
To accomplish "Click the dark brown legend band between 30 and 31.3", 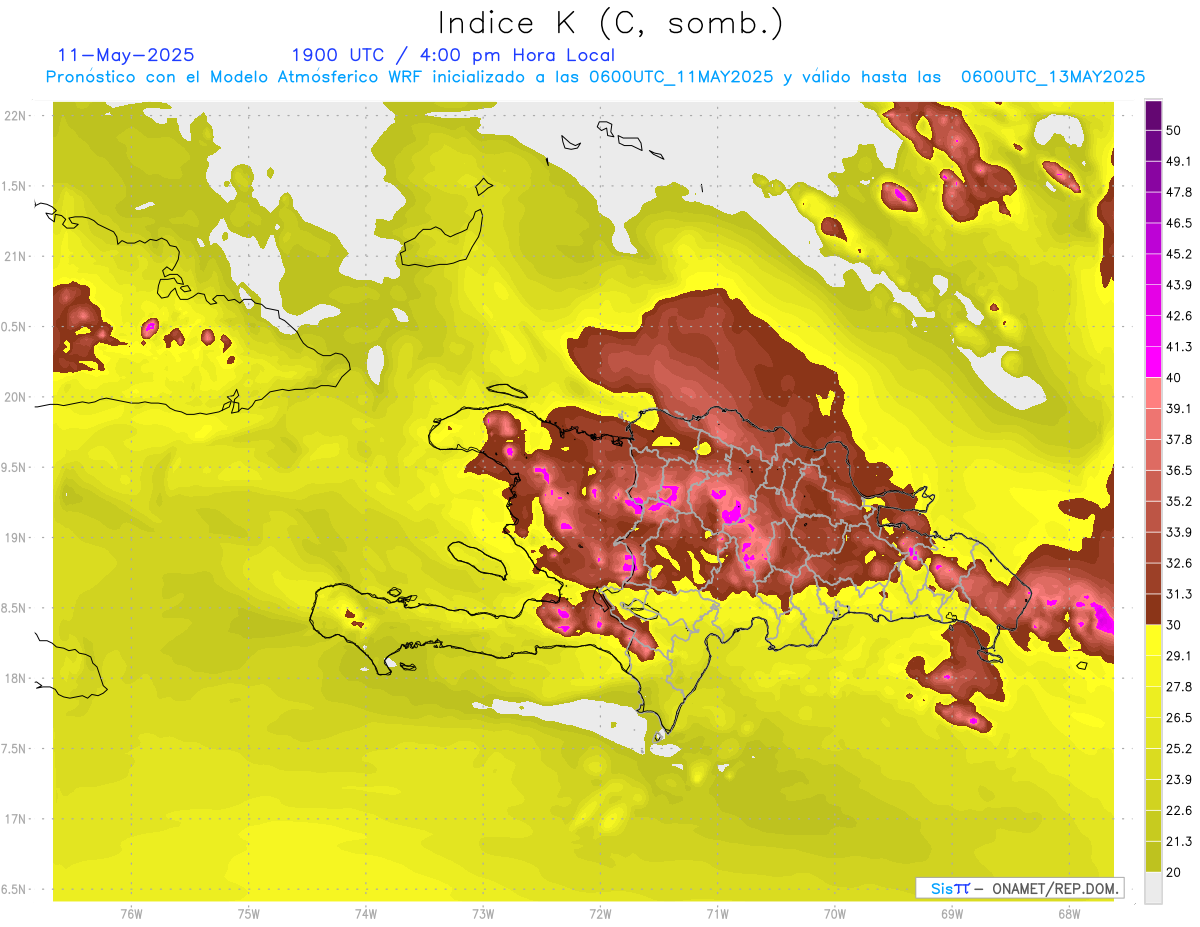I will (x=1153, y=609).
